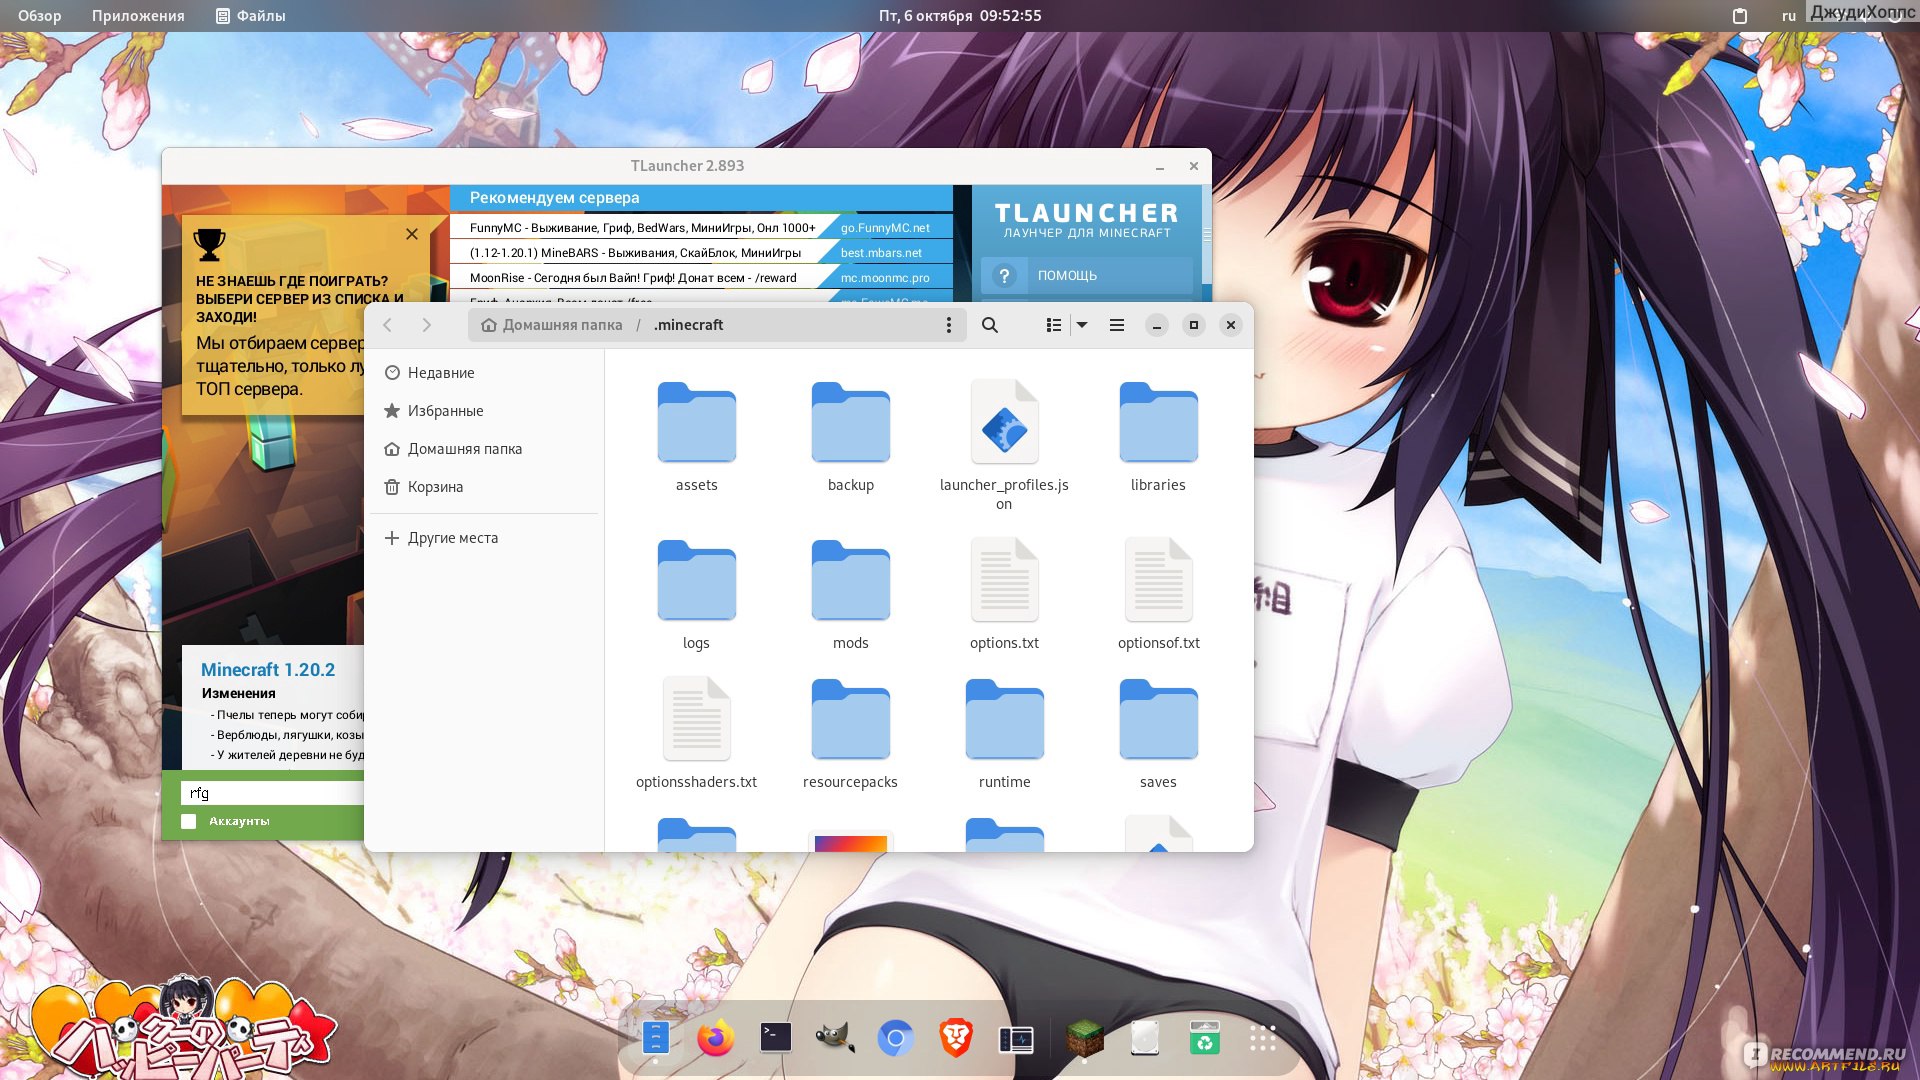Toggle the Аккаунты checkbox in TLauncher
The height and width of the screenshot is (1080, 1920).
[x=189, y=821]
